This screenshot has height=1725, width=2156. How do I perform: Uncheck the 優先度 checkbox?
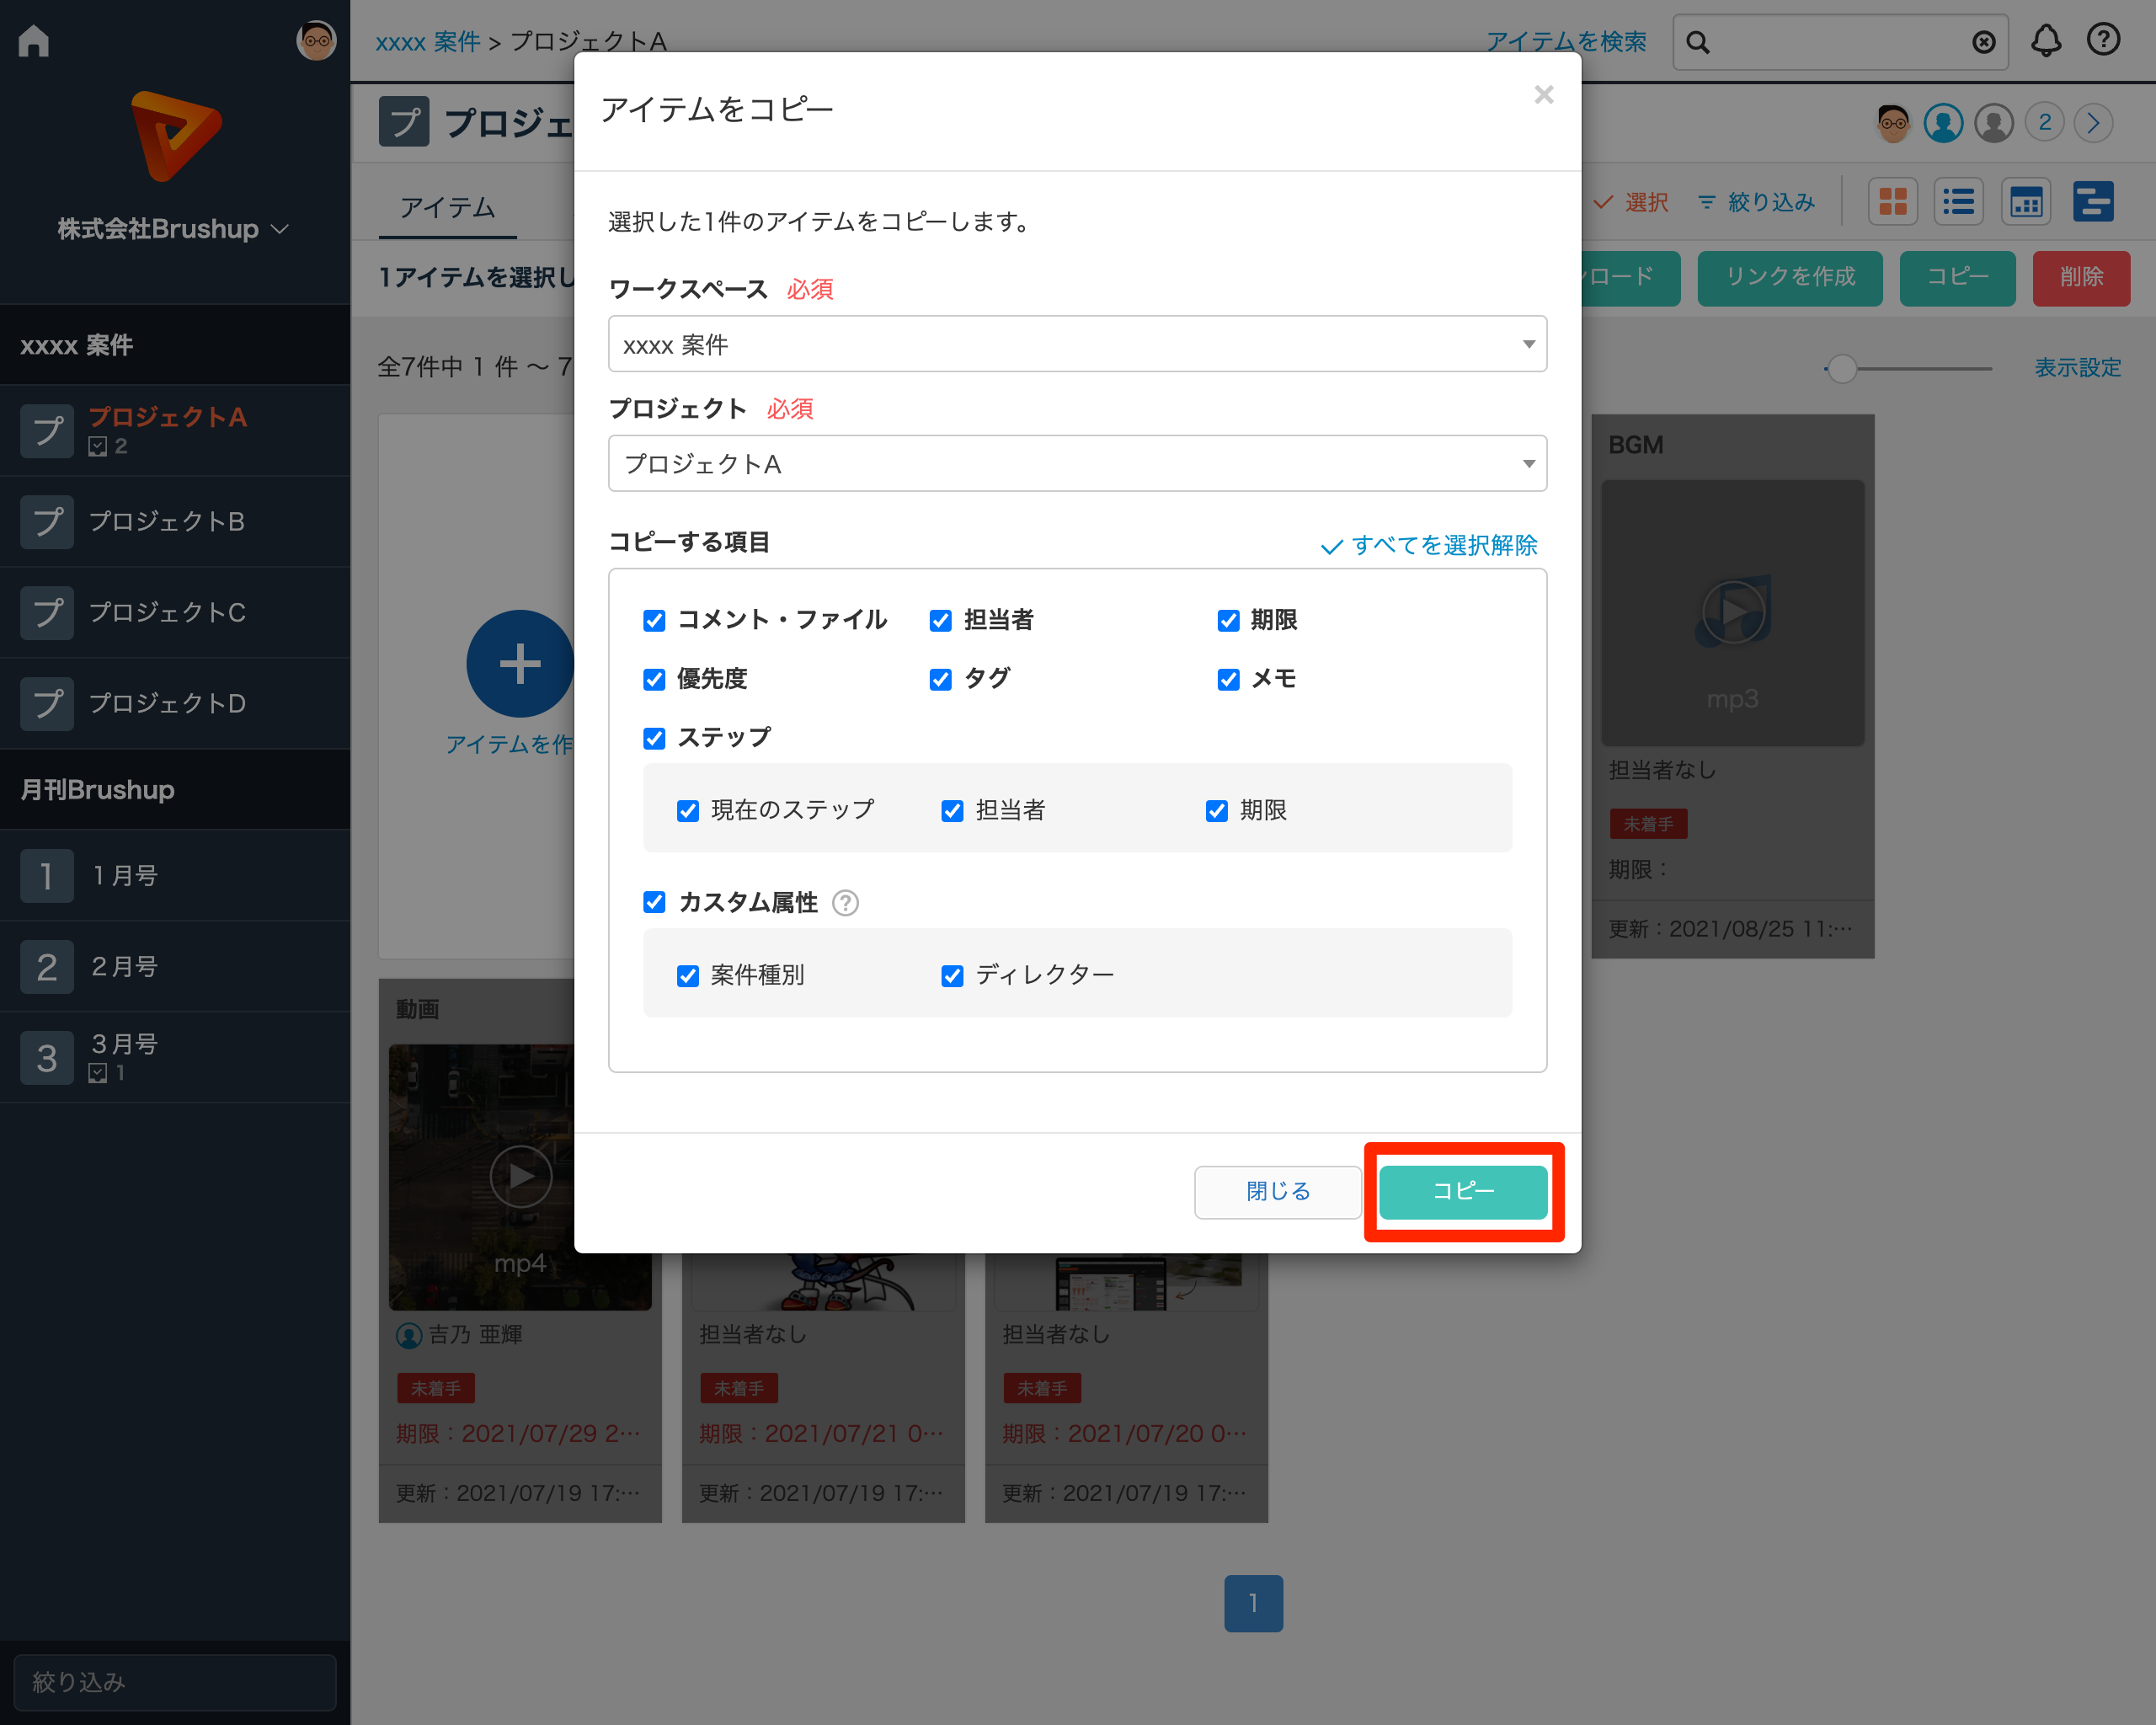(x=654, y=680)
